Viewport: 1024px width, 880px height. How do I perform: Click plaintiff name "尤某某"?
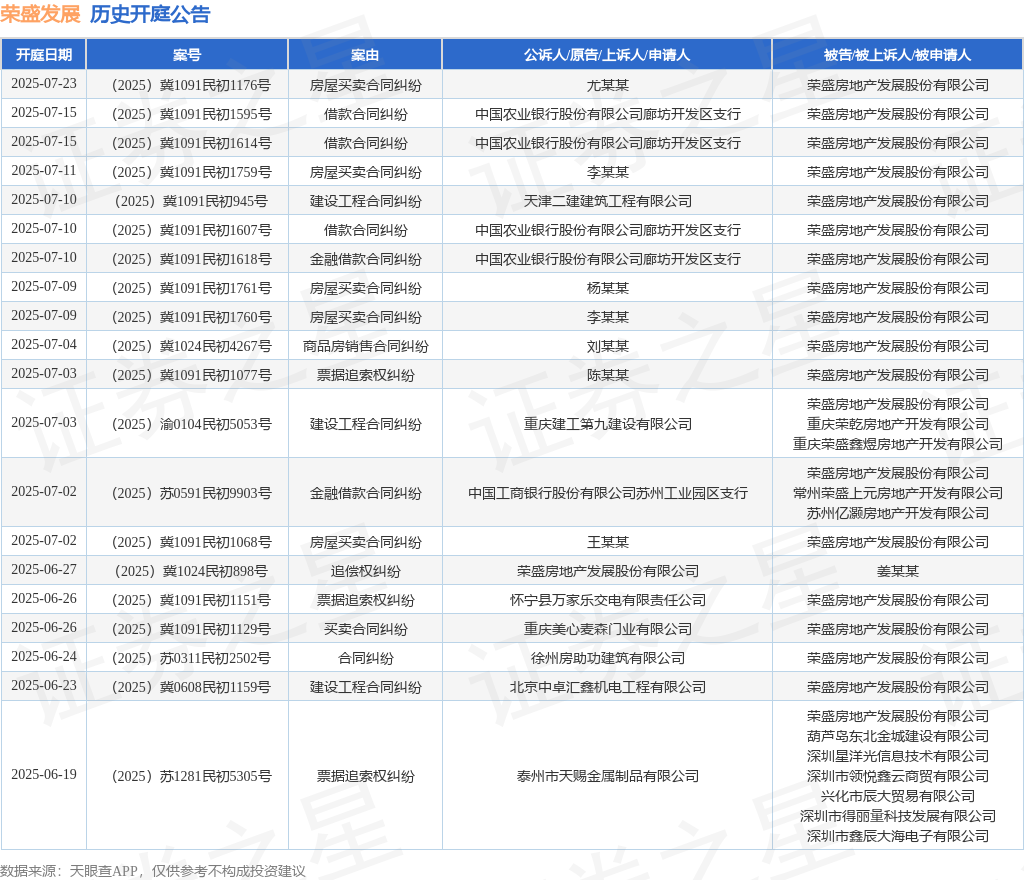(607, 86)
